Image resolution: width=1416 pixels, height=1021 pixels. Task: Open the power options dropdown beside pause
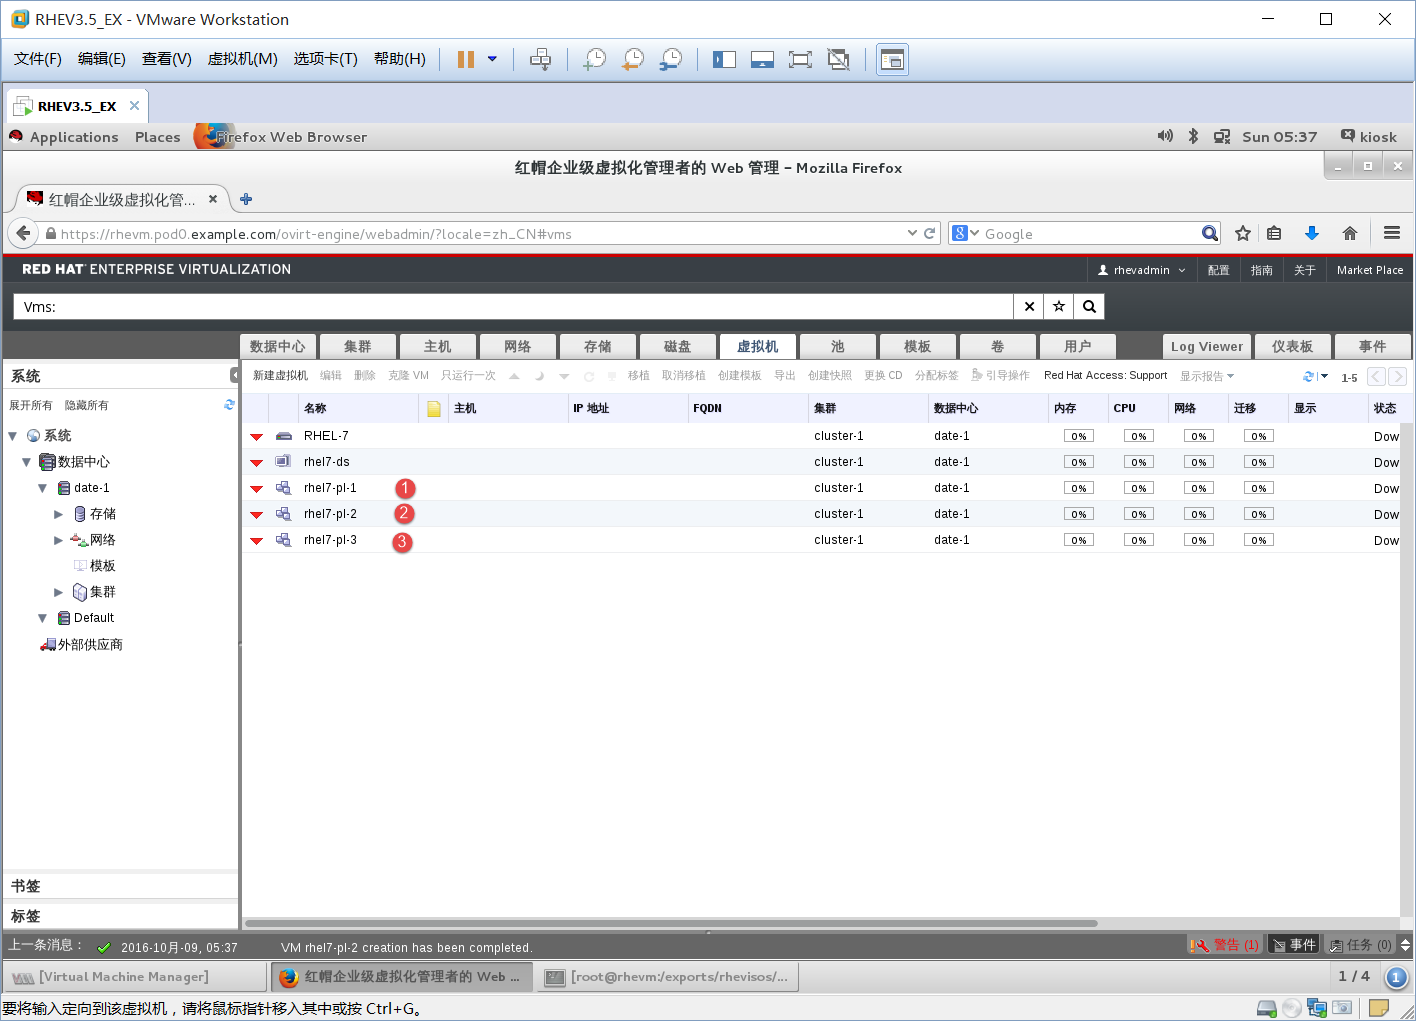[x=492, y=59]
